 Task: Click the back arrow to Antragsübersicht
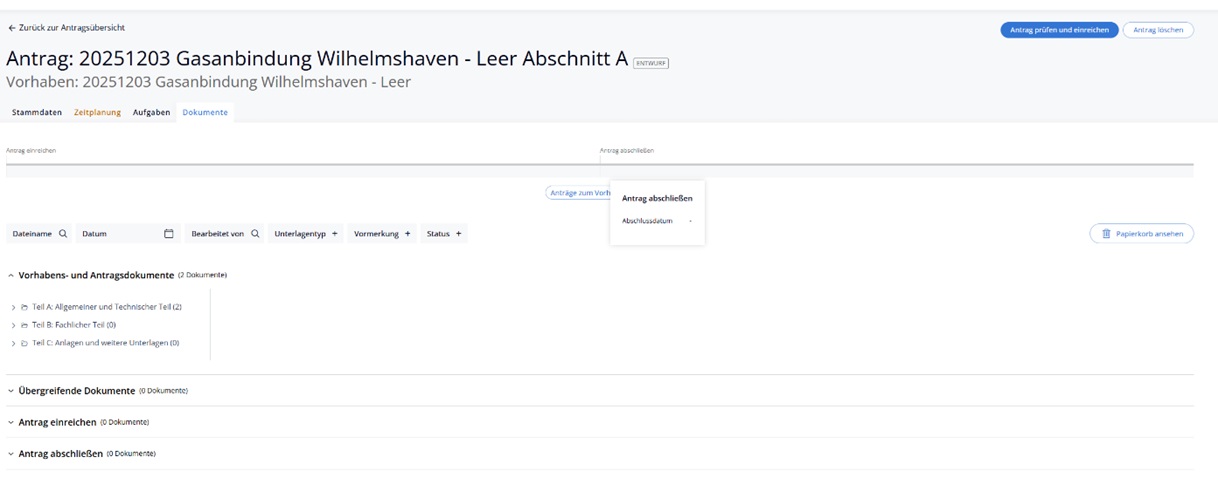click(12, 28)
